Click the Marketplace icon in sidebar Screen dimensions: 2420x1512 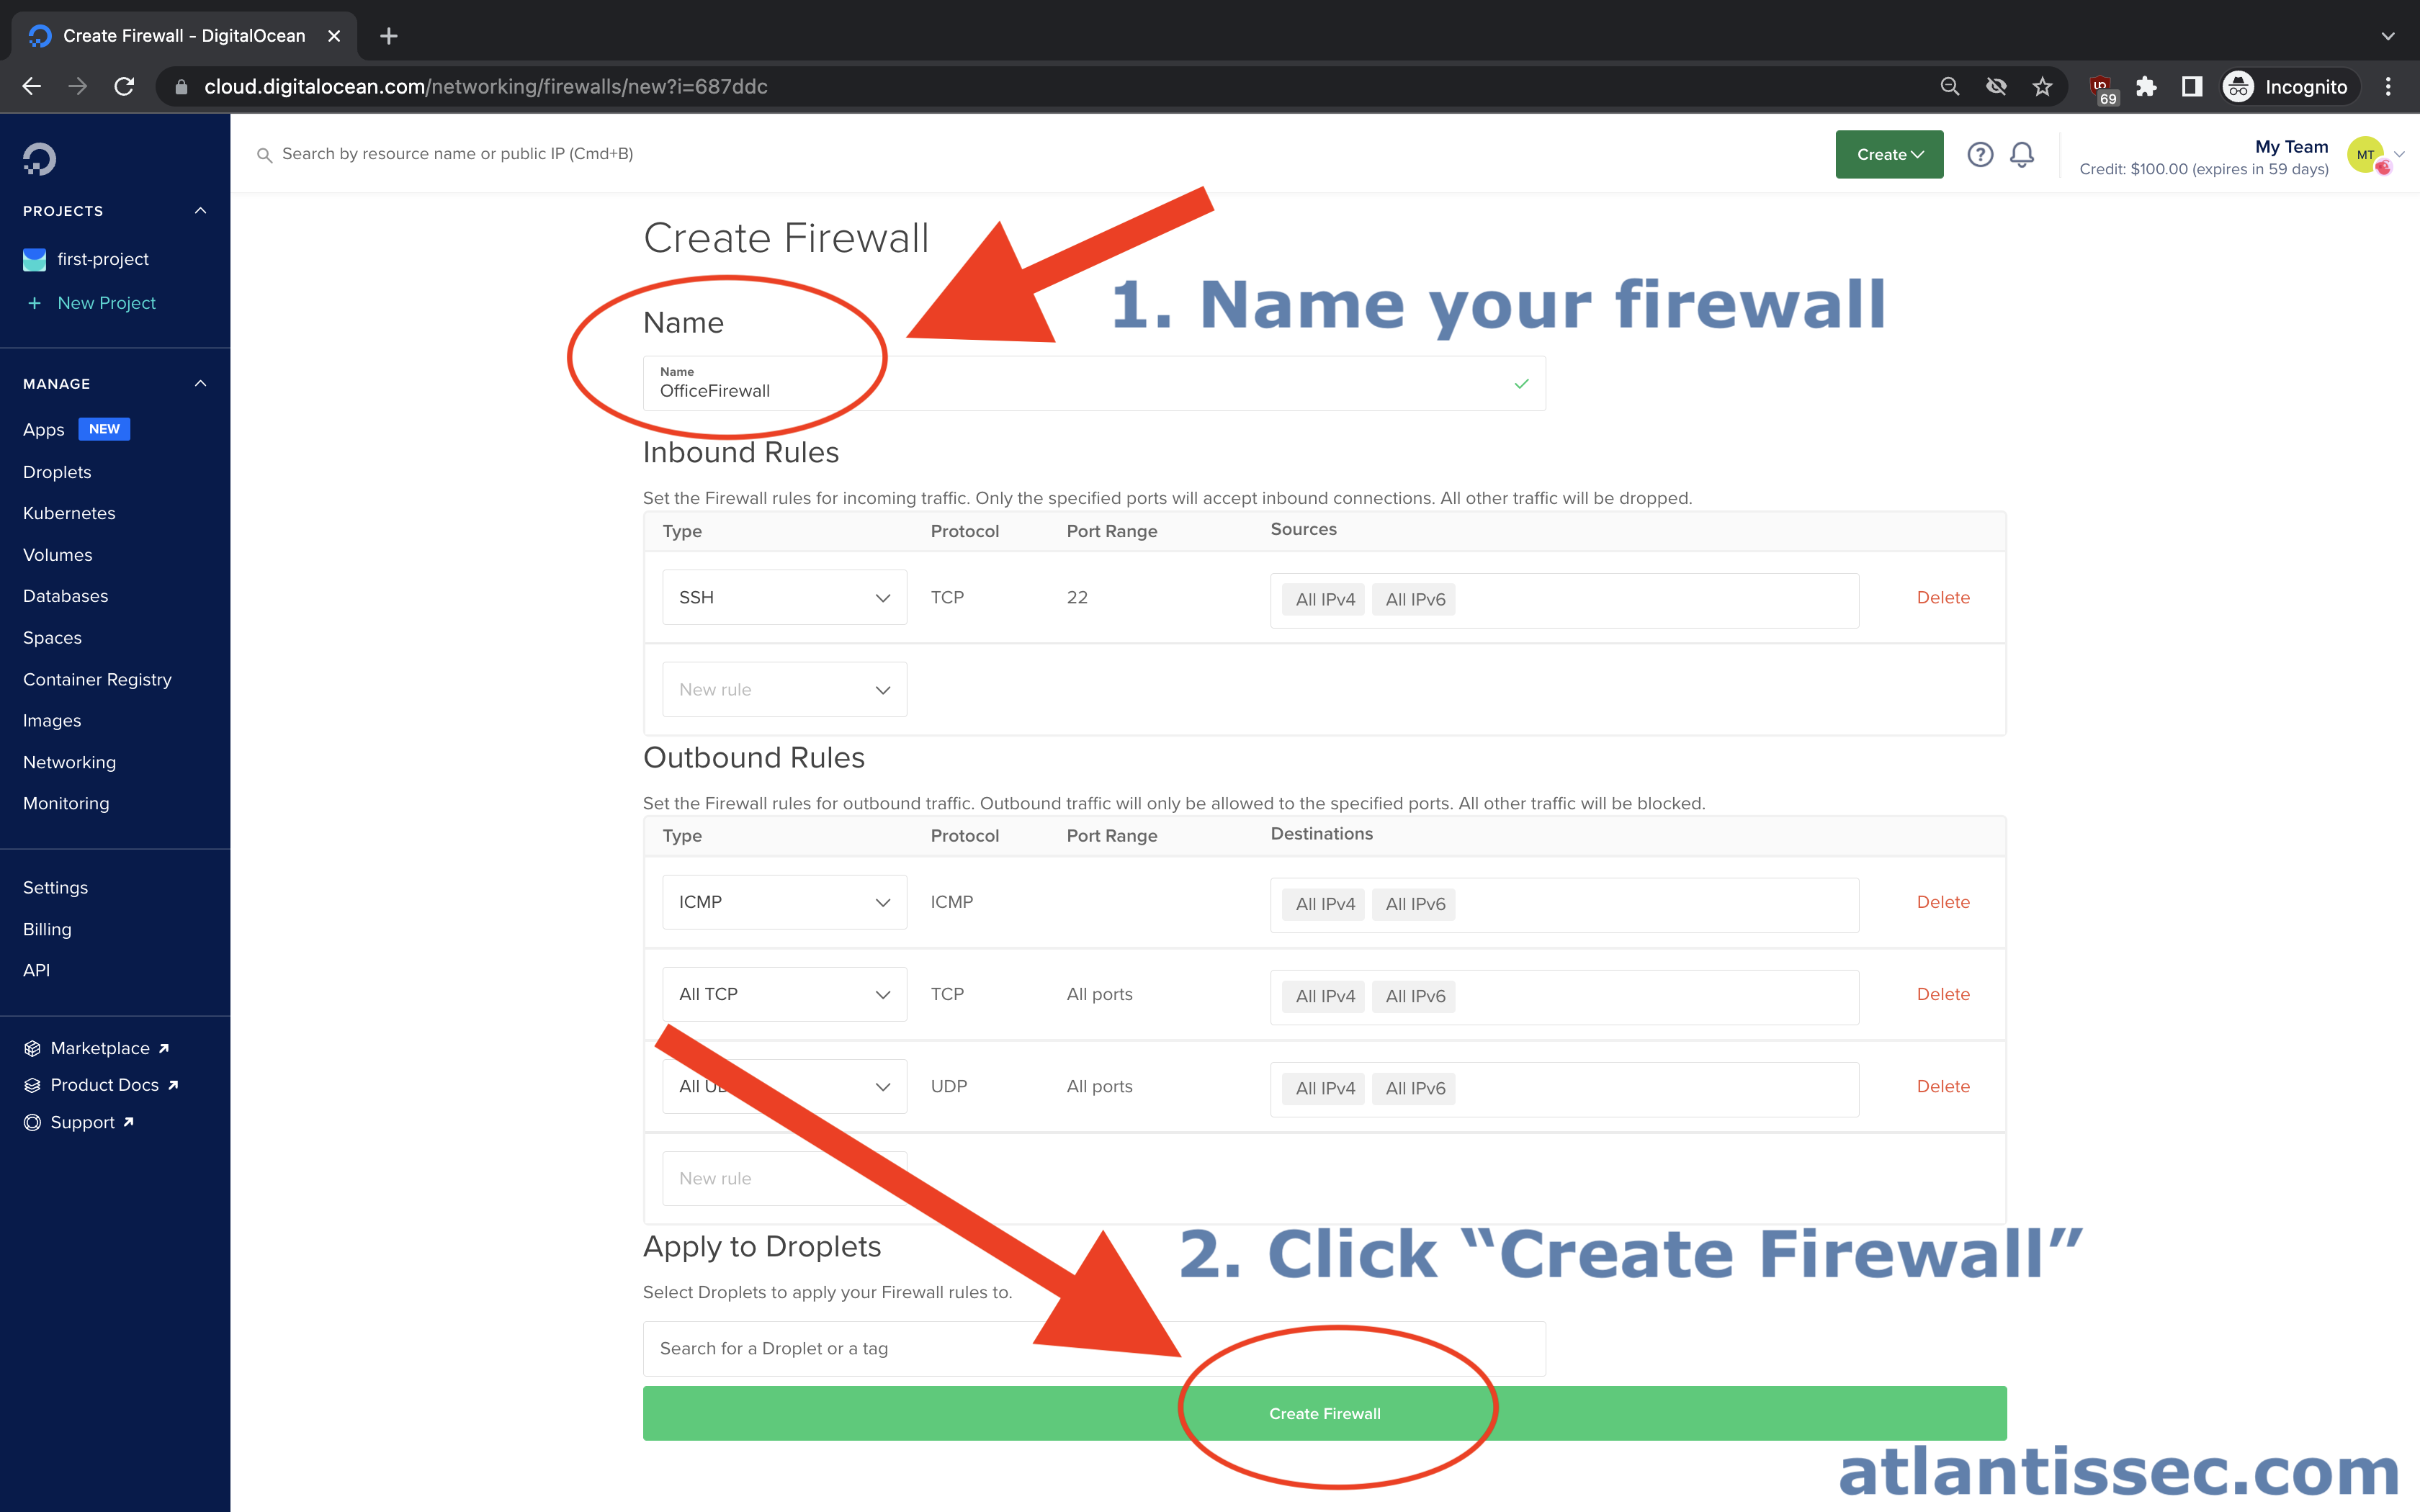click(x=32, y=1048)
